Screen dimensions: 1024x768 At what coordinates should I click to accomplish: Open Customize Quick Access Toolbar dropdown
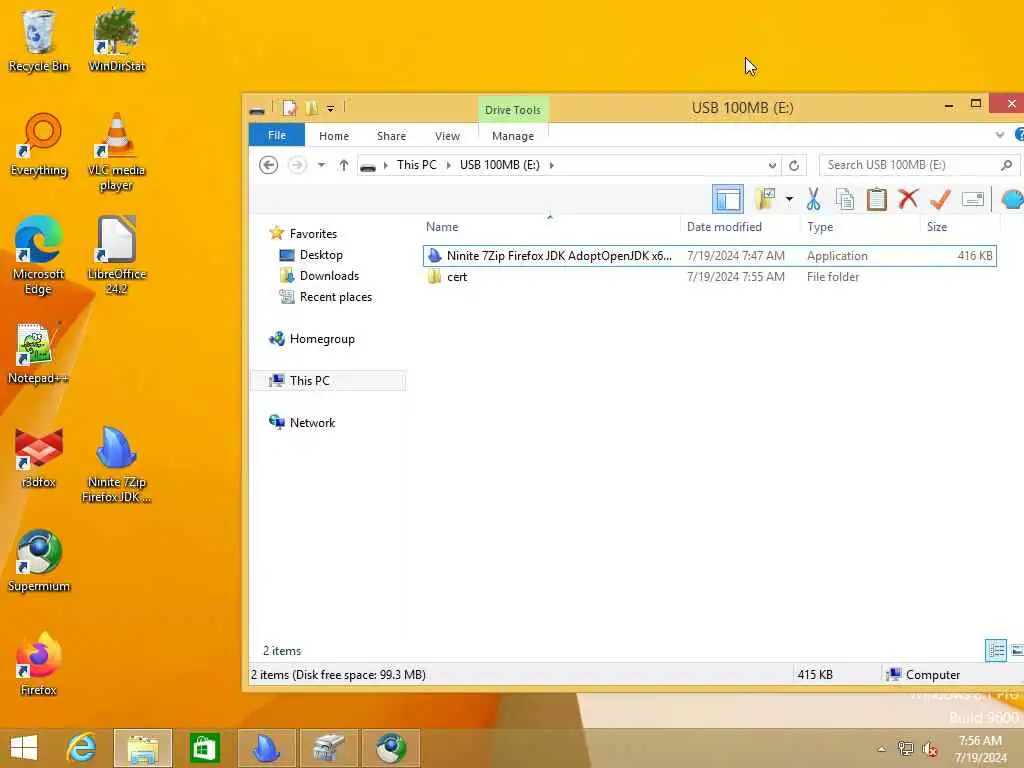[330, 108]
